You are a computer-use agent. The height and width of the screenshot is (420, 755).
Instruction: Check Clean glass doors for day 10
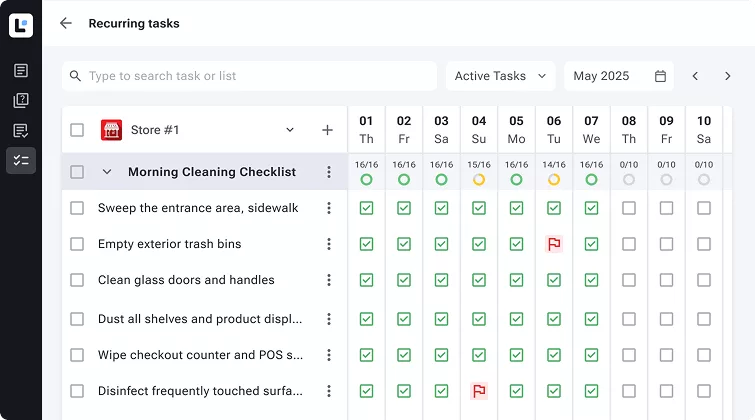(704, 280)
